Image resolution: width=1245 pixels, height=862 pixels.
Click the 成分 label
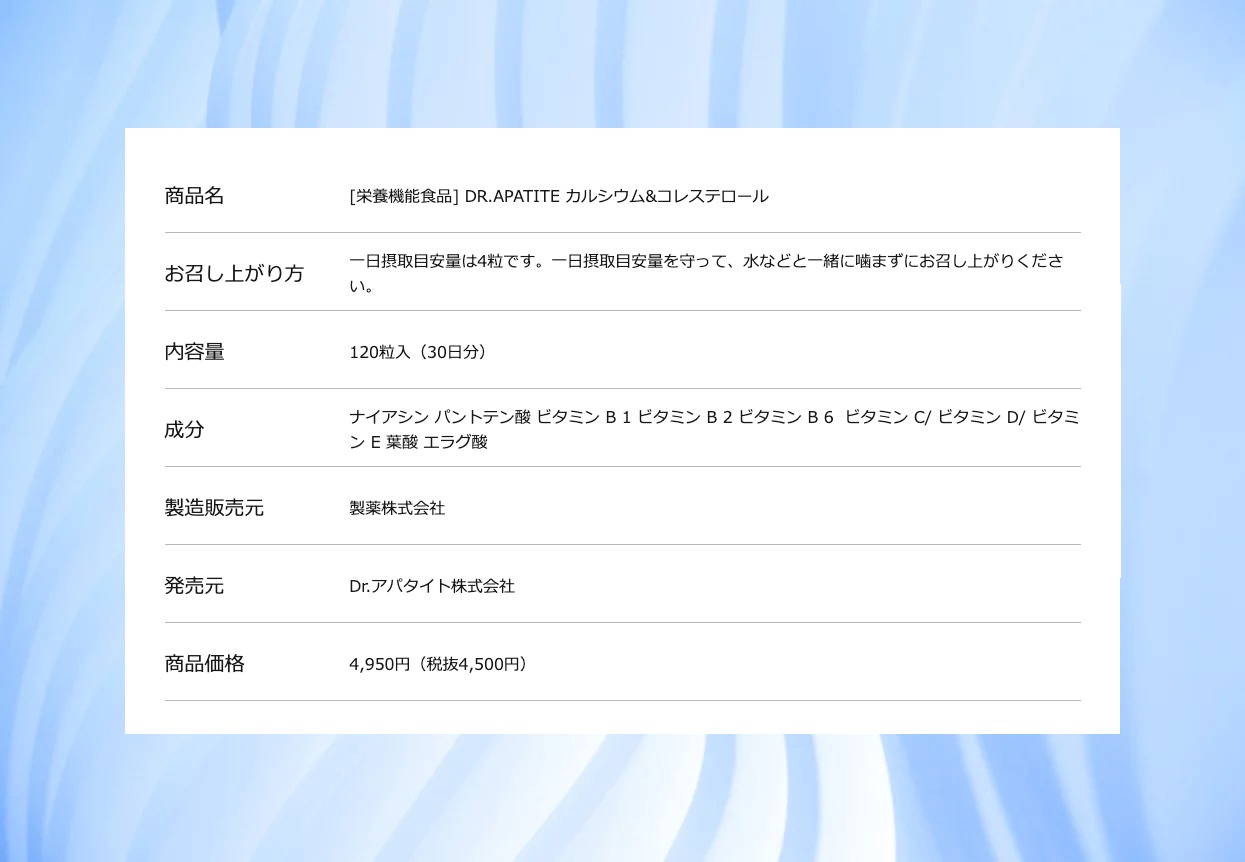pyautogui.click(x=184, y=430)
